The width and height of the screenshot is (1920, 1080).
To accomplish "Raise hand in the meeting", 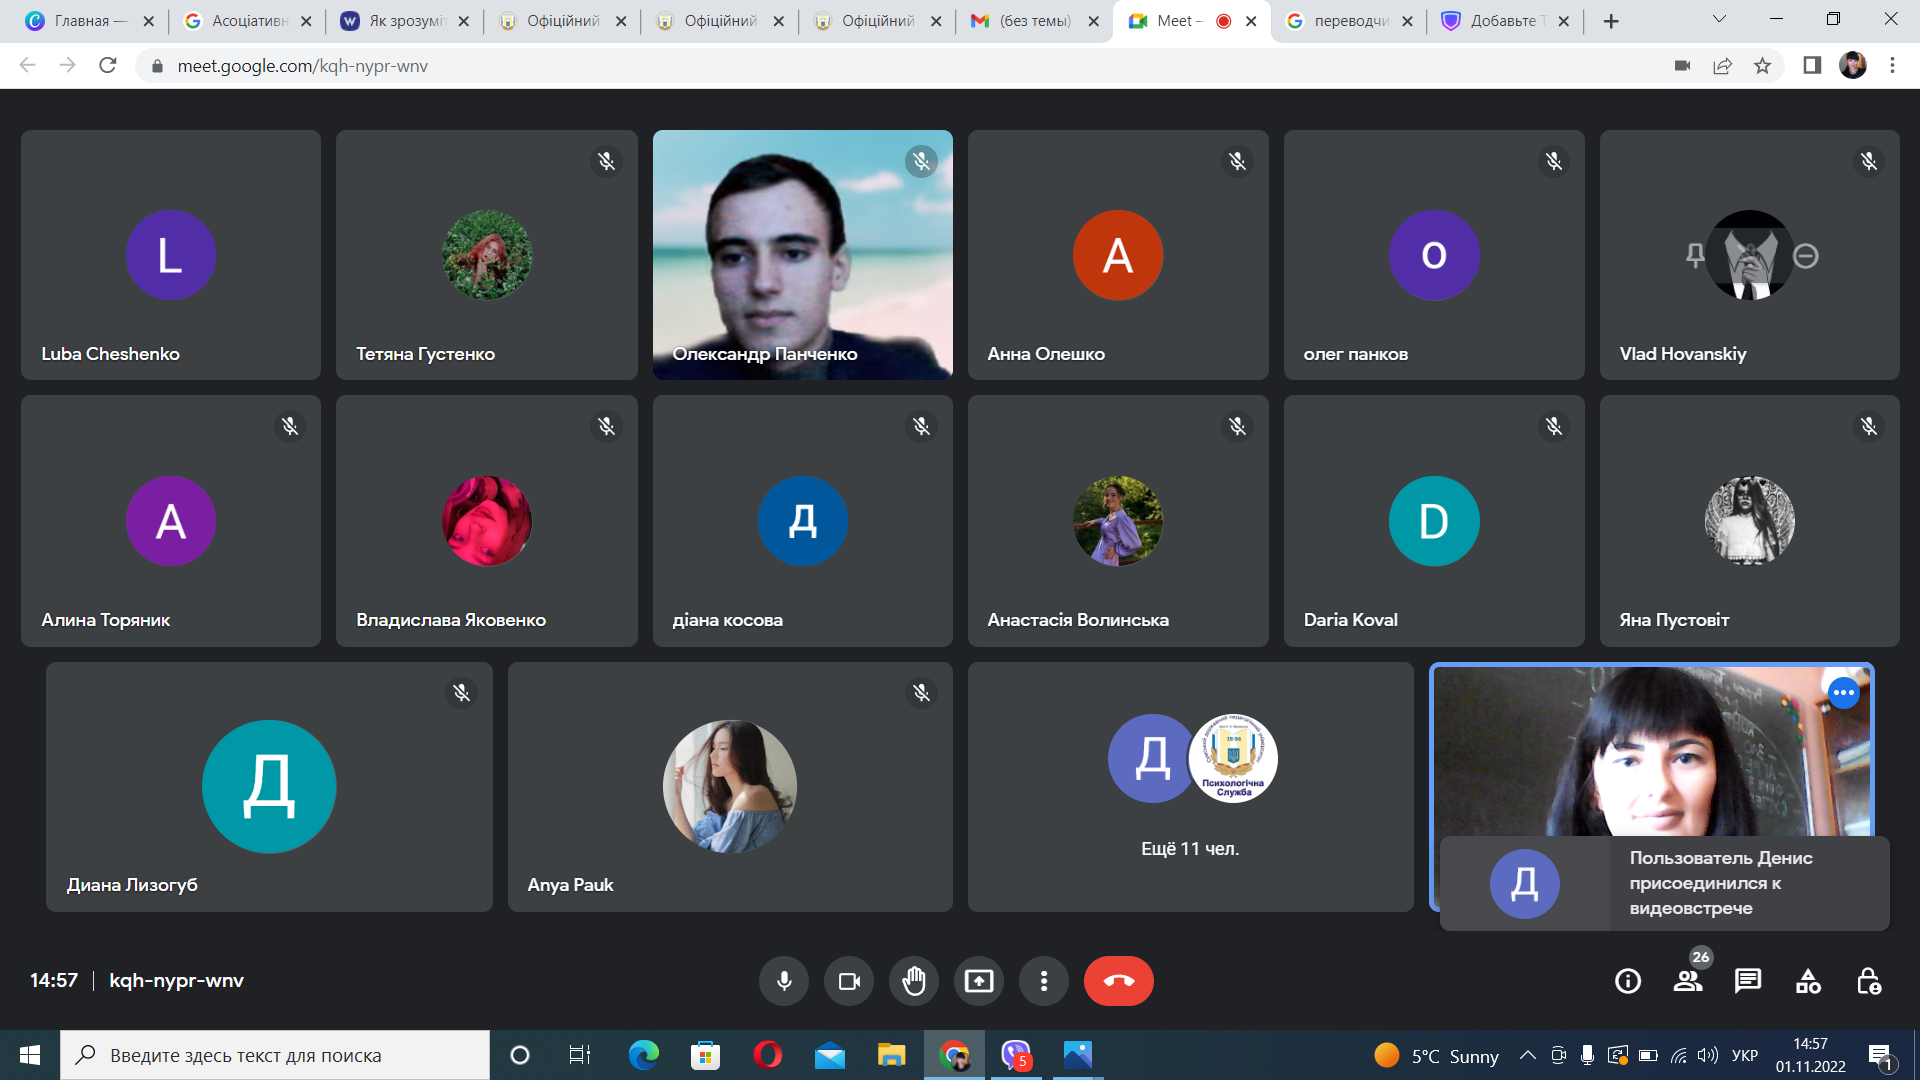I will tap(914, 981).
